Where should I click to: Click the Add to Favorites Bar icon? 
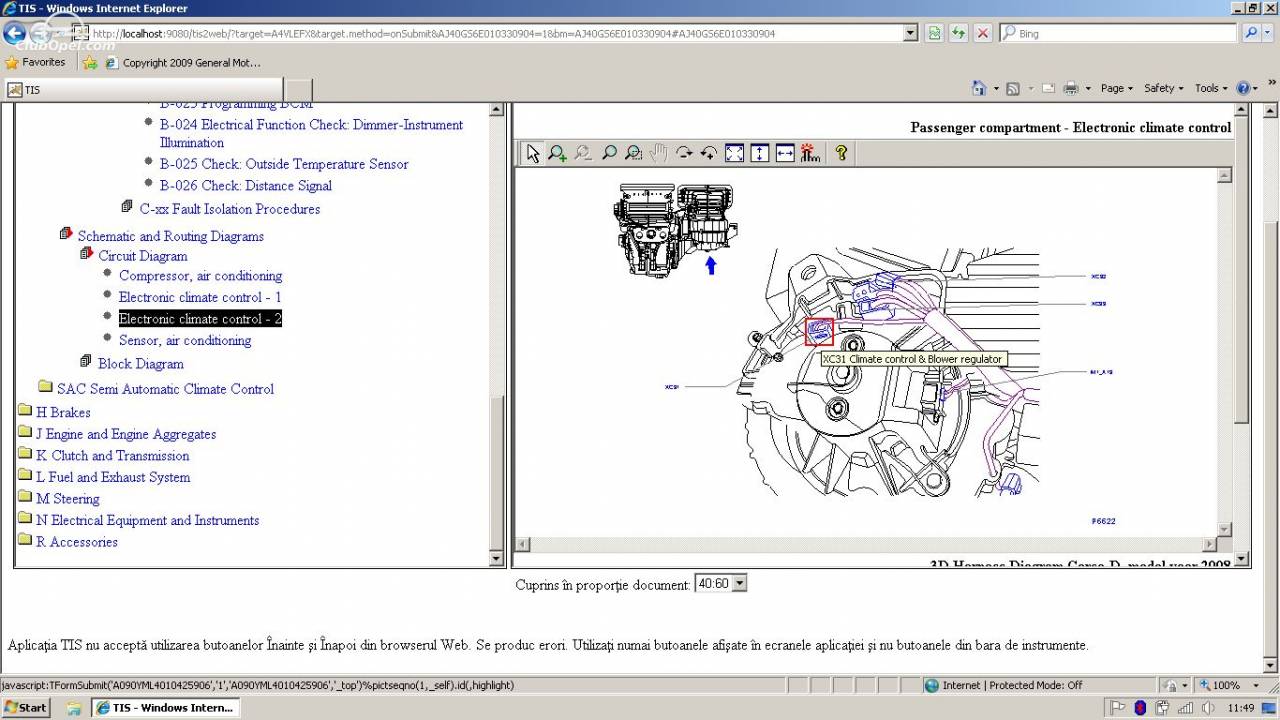(89, 62)
